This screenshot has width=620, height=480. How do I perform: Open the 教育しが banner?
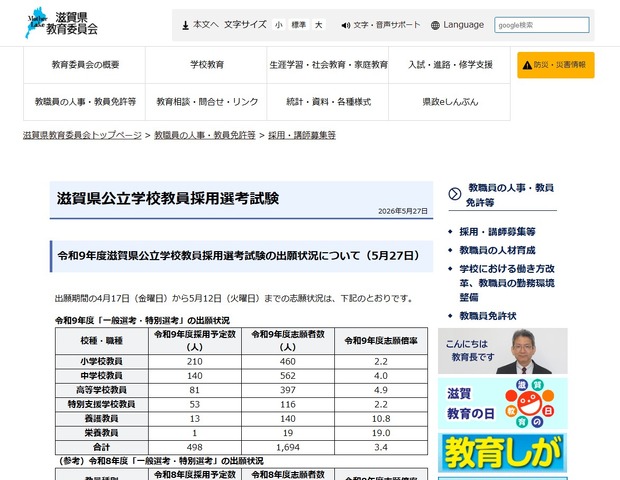503,453
